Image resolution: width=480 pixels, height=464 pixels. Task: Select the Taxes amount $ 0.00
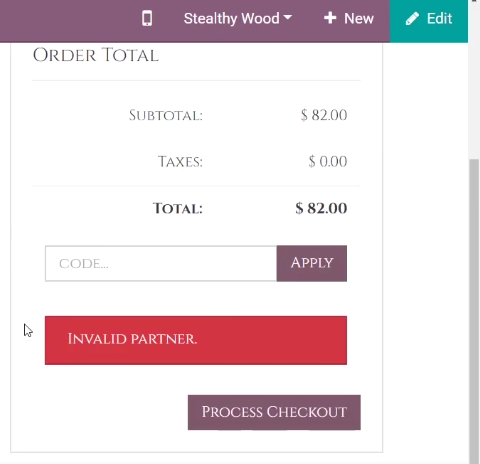[328, 161]
